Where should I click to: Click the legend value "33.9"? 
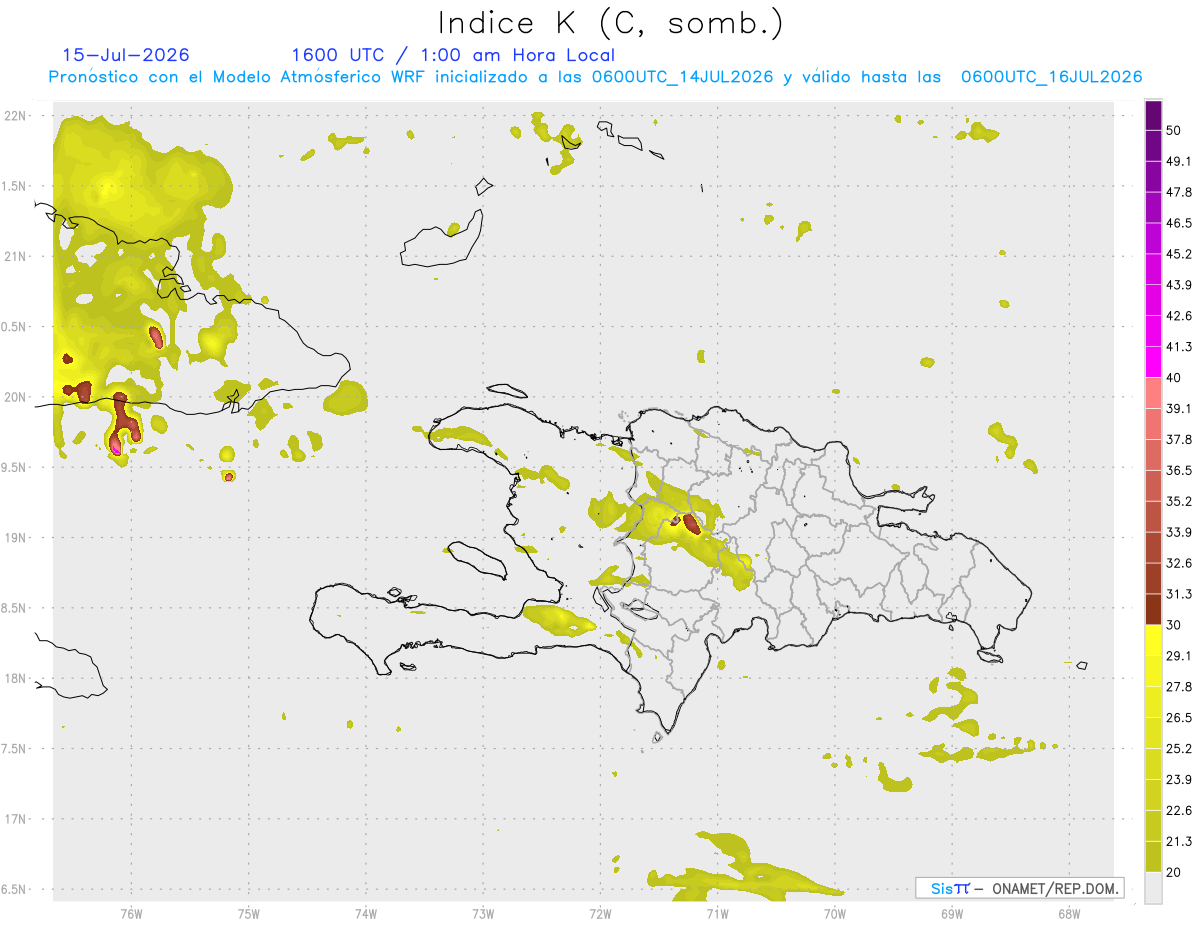coord(1181,532)
